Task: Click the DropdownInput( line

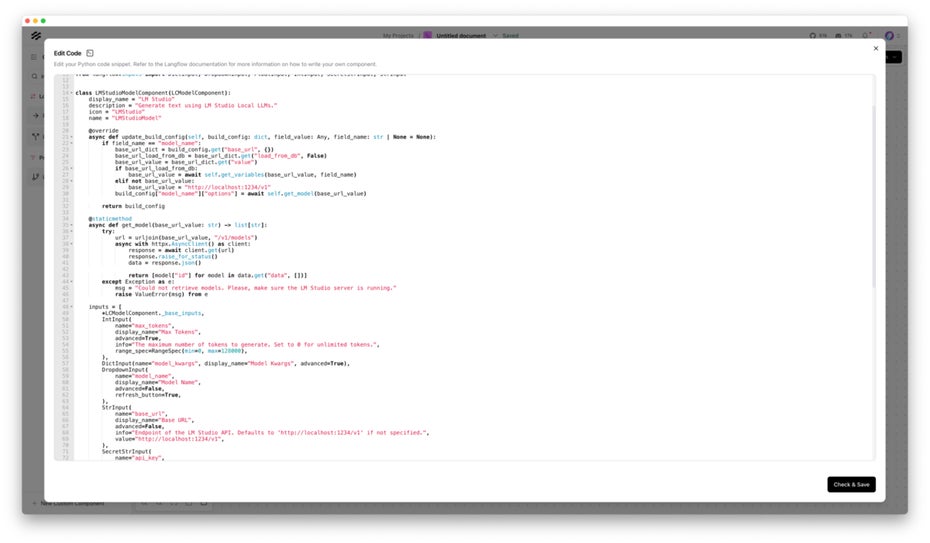Action: click(125, 370)
